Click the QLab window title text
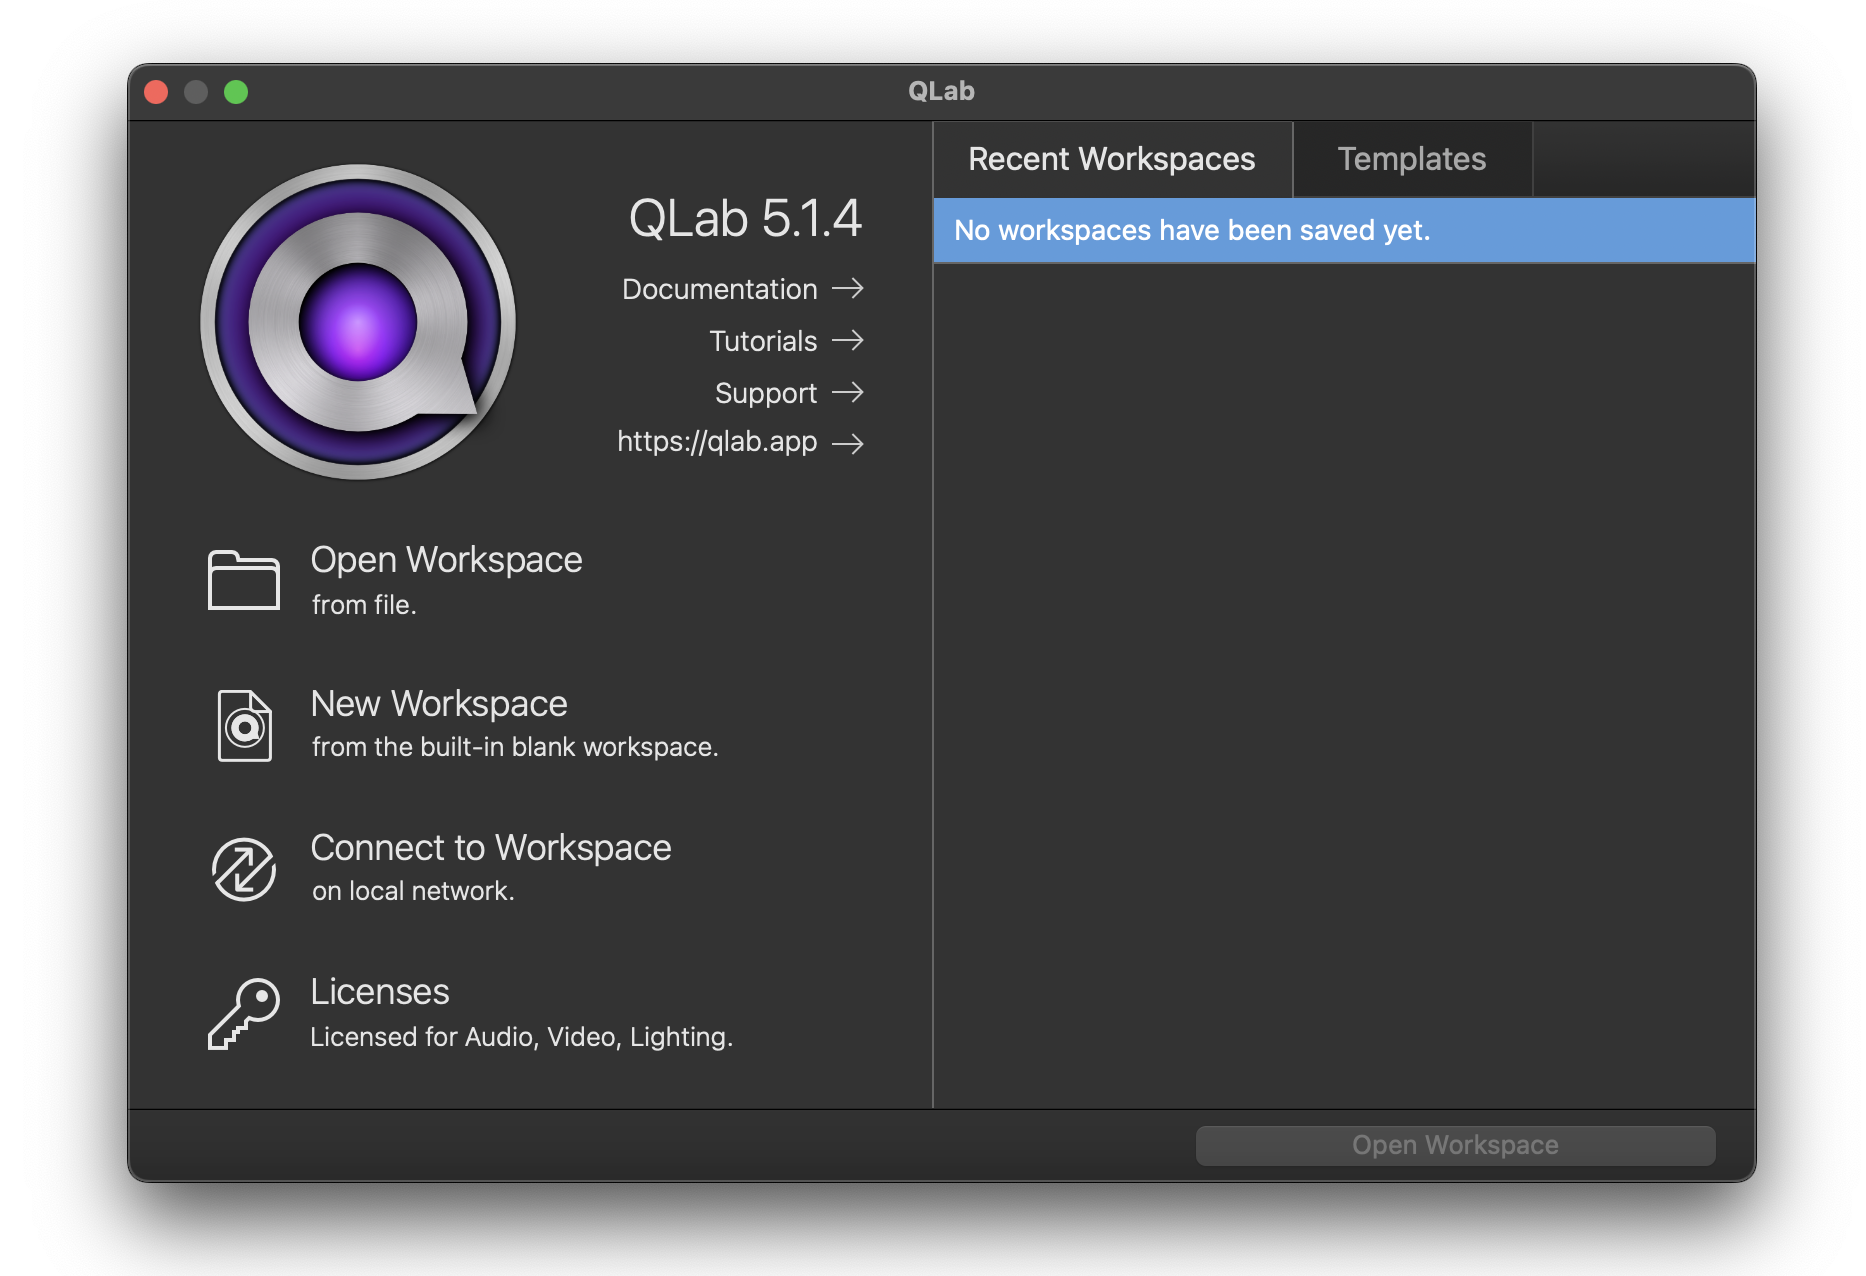 (x=941, y=91)
